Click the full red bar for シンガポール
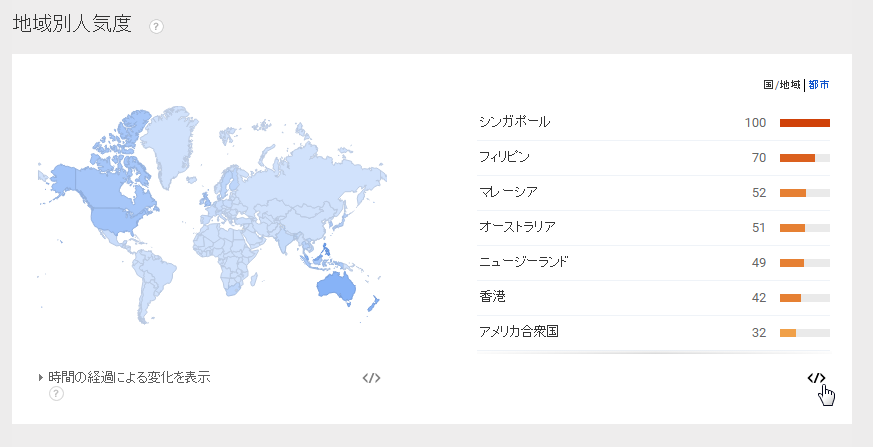873x447 pixels. [x=804, y=123]
